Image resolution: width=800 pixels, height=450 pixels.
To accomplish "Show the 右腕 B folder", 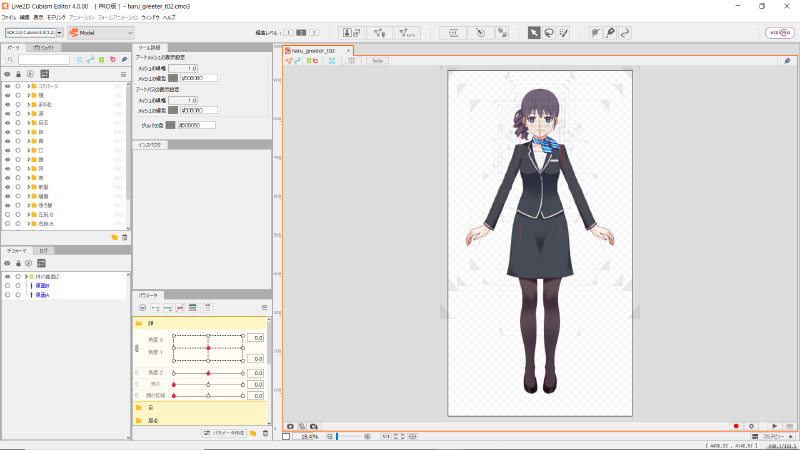I will (x=7, y=224).
